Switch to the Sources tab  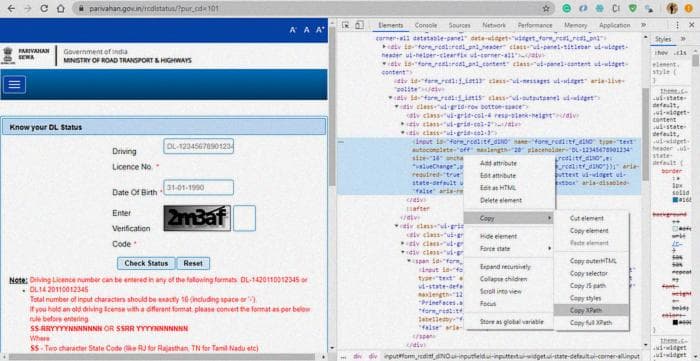[459, 25]
